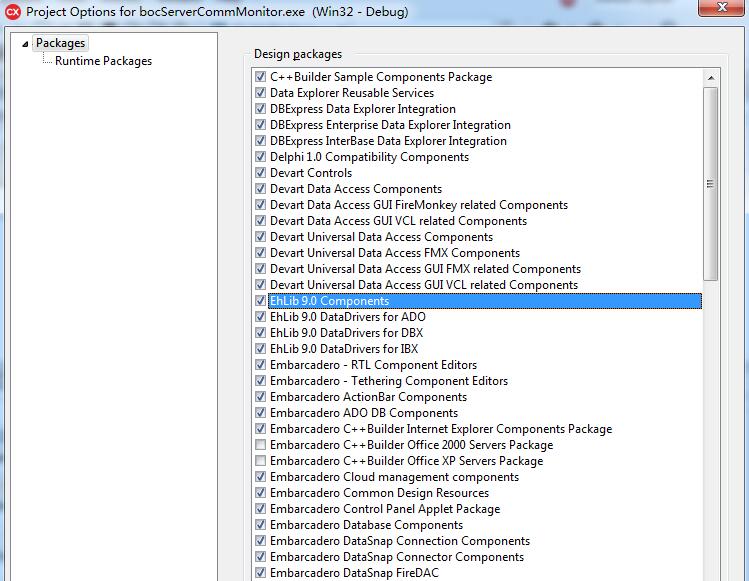Enable Embarcadero C++Builder Office 2000 Servers Package
This screenshot has height=581, width=749.
coord(261,445)
